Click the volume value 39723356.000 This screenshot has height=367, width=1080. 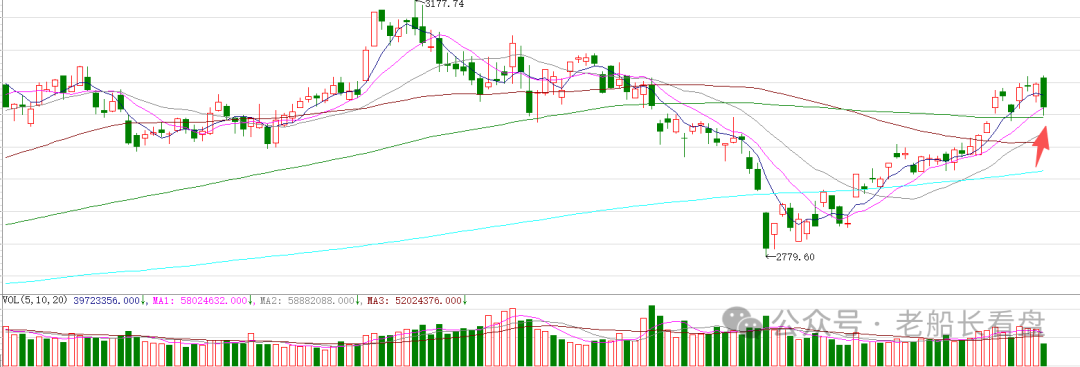coord(107,301)
